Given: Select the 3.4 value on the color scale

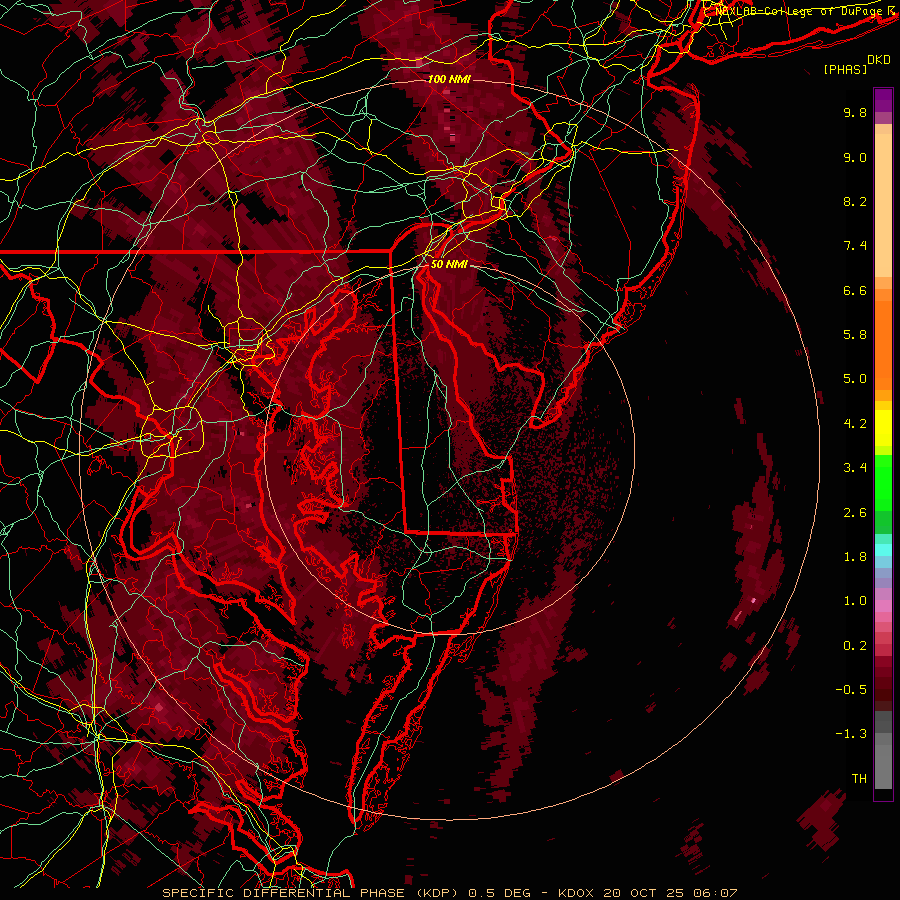Looking at the screenshot, I should tap(855, 468).
